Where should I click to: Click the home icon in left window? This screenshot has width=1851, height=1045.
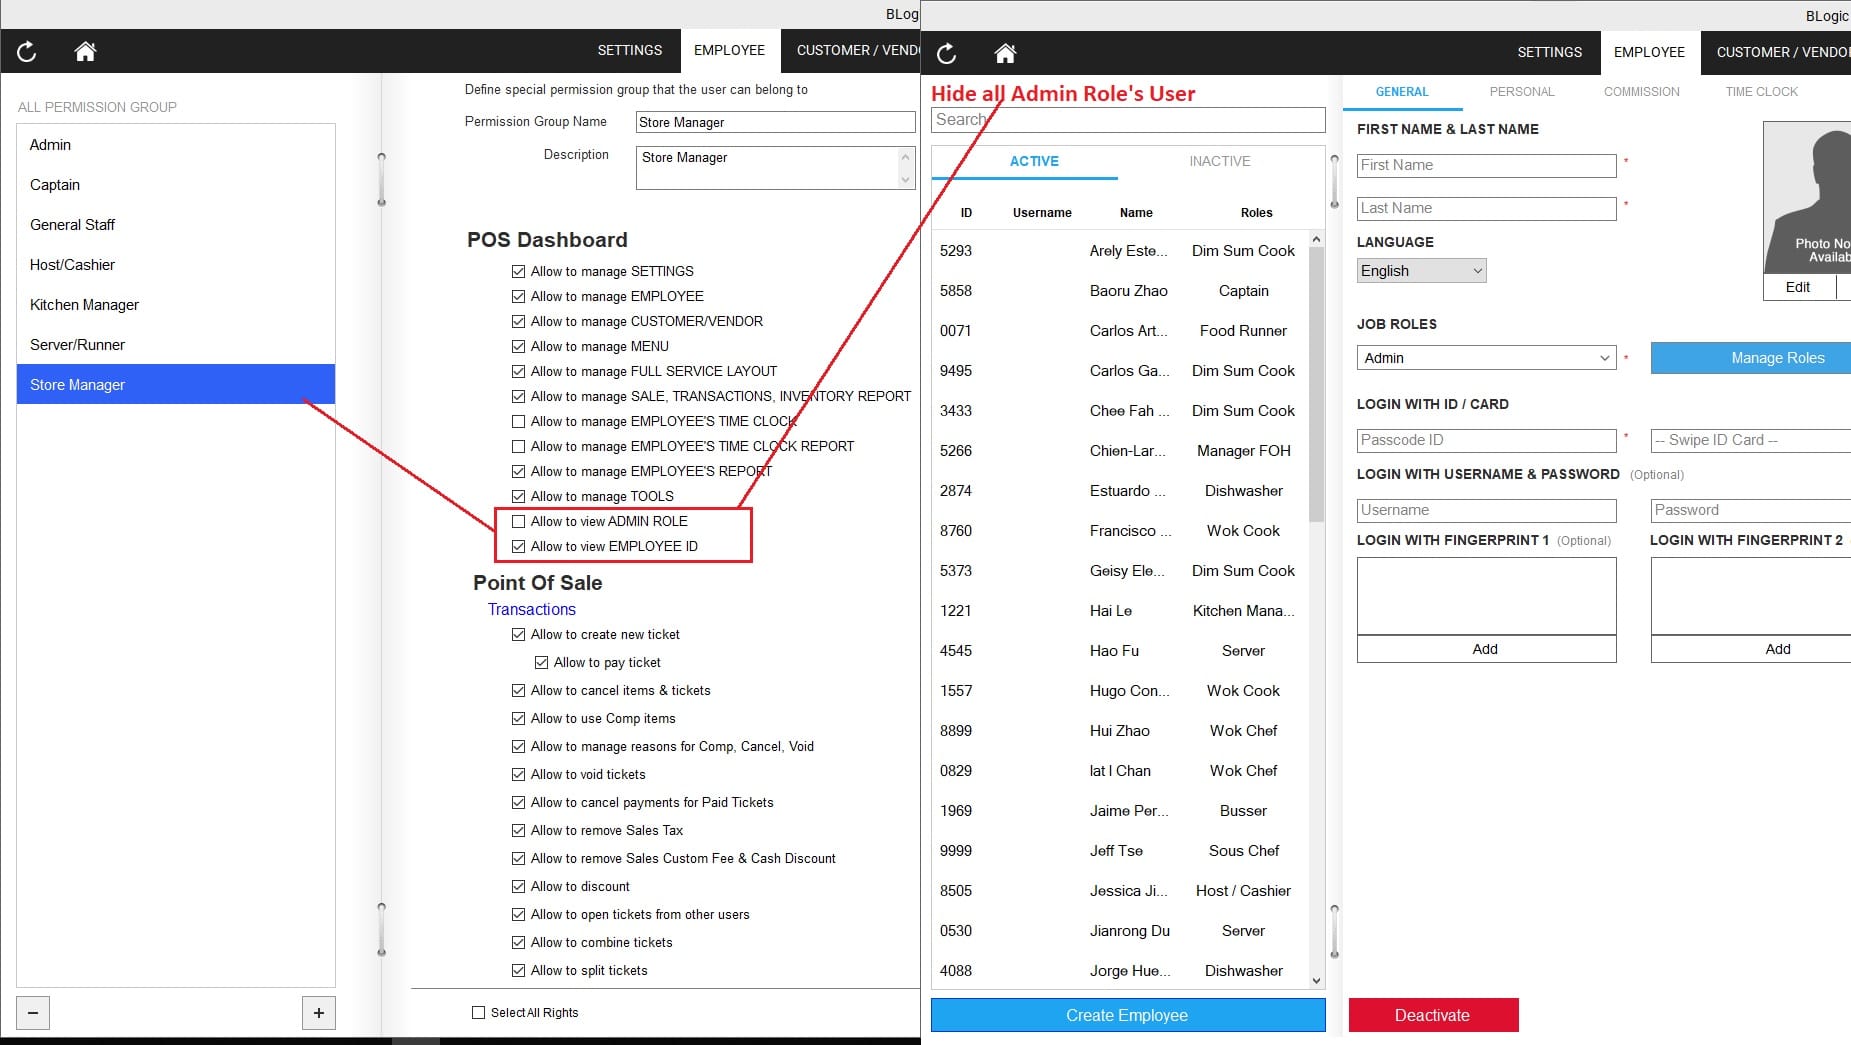(85, 51)
